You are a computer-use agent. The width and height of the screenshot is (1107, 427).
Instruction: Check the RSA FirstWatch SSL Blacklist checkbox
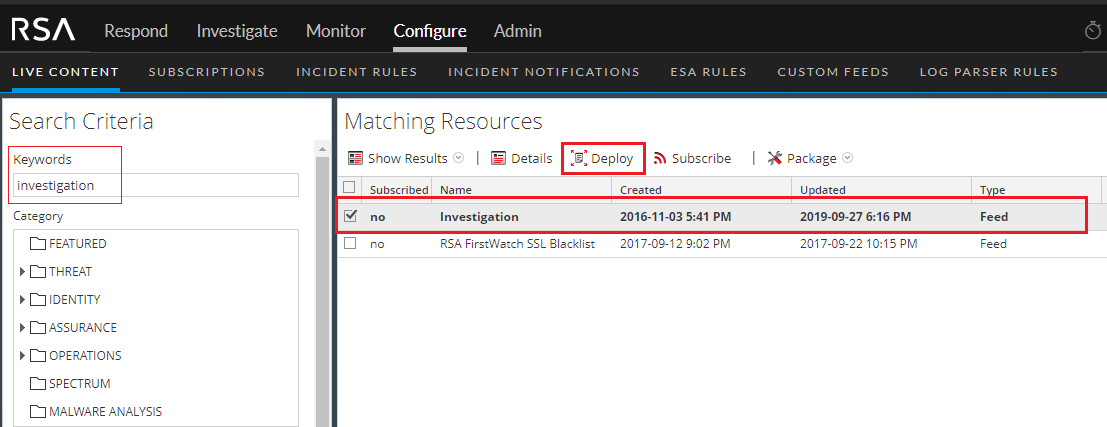[x=350, y=243]
